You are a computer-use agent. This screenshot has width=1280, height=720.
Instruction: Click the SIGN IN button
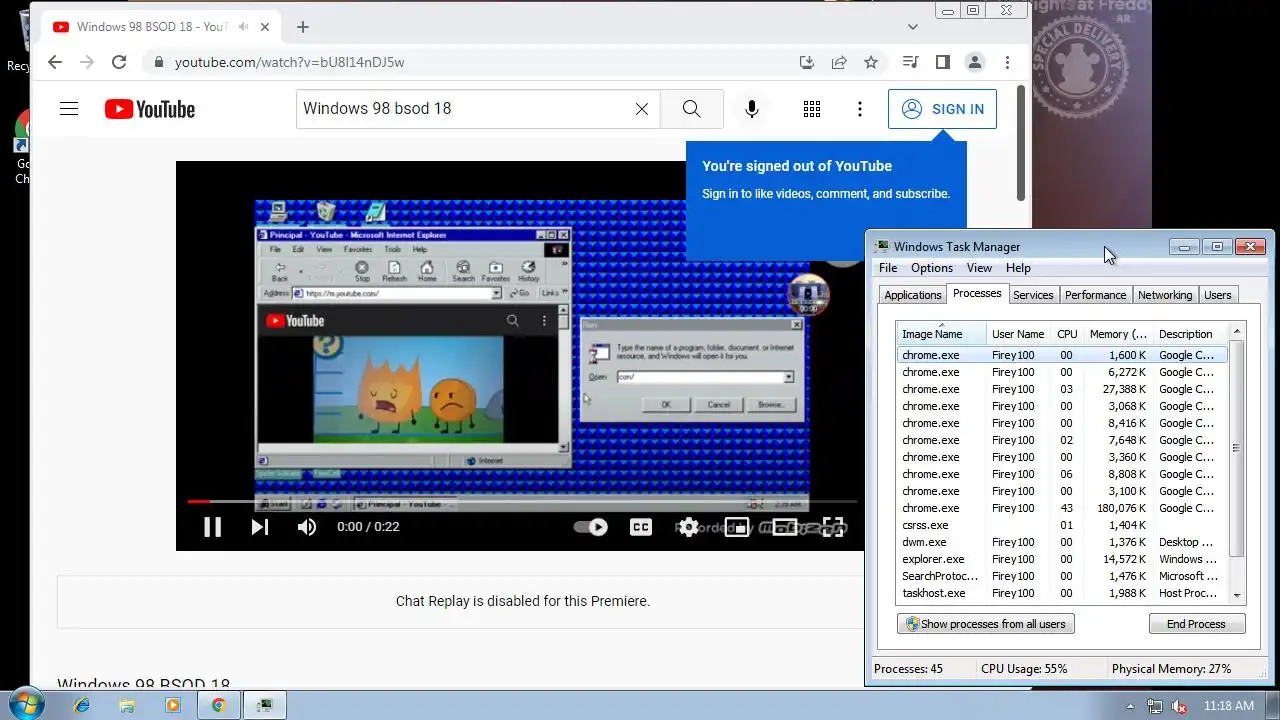943,109
